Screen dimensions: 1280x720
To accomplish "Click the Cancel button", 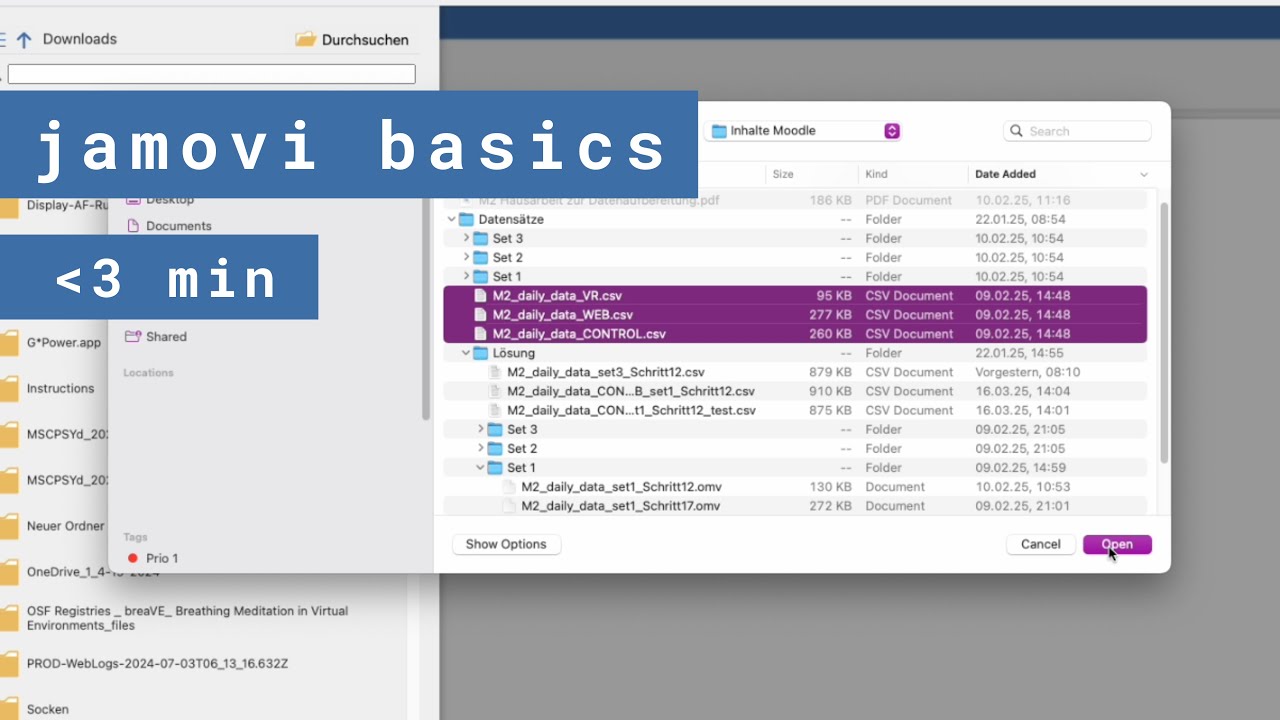I will pos(1041,544).
